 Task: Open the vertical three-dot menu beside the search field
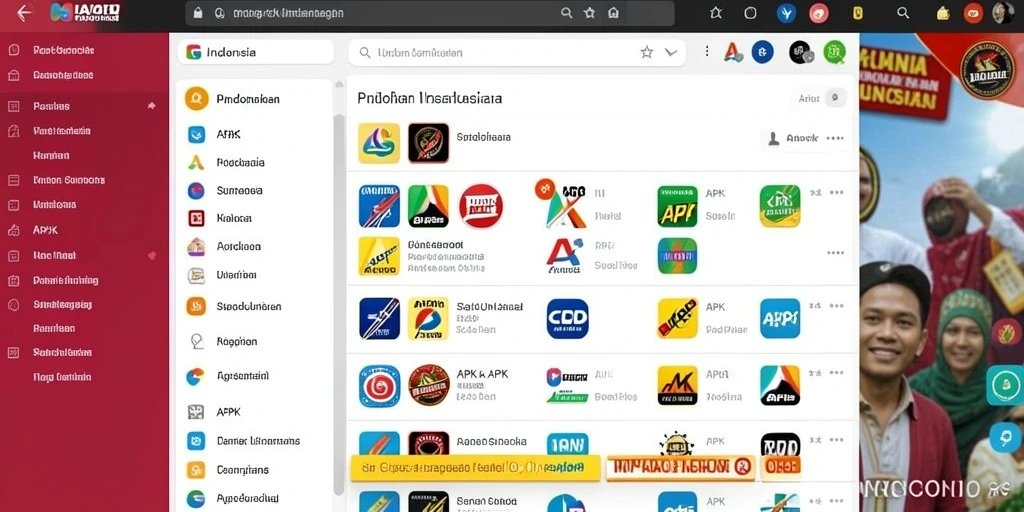pyautogui.click(x=707, y=51)
